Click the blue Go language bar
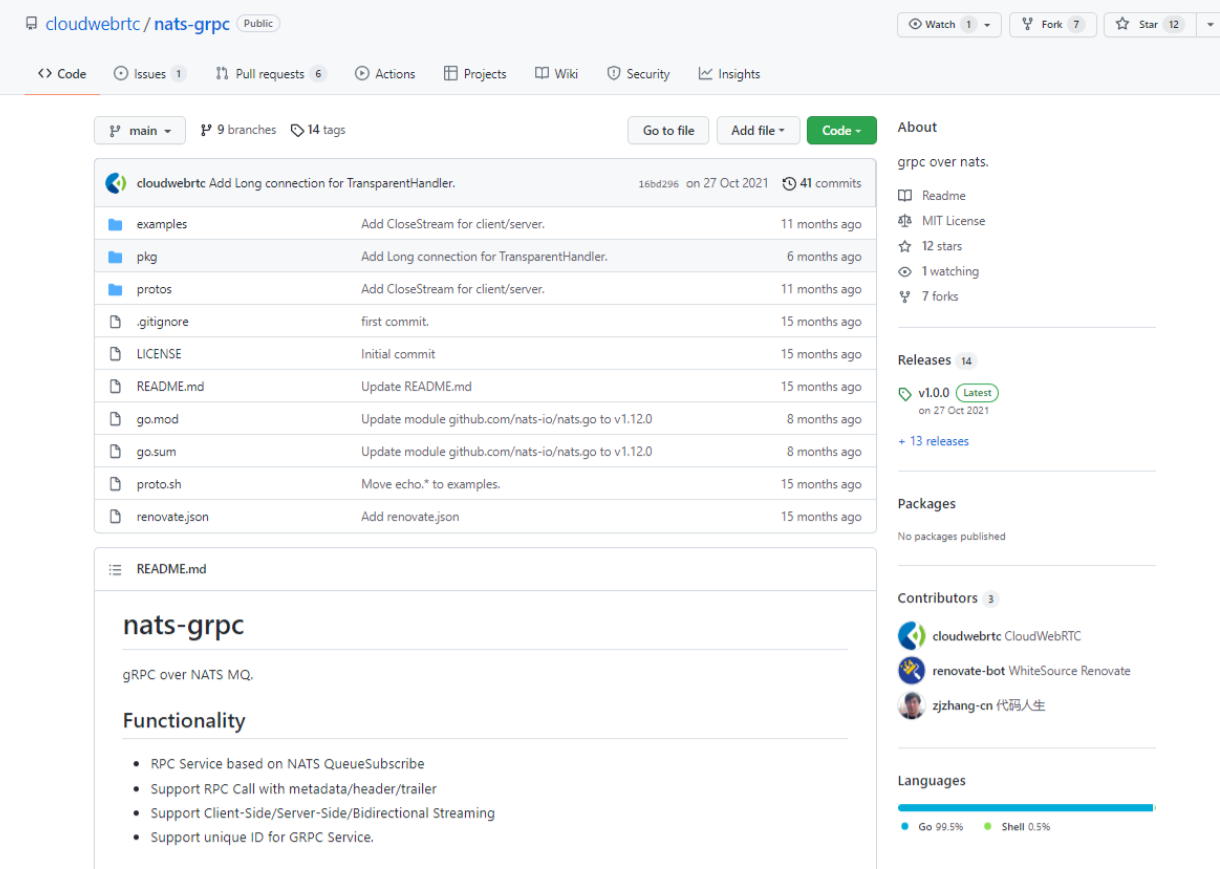 (1025, 807)
